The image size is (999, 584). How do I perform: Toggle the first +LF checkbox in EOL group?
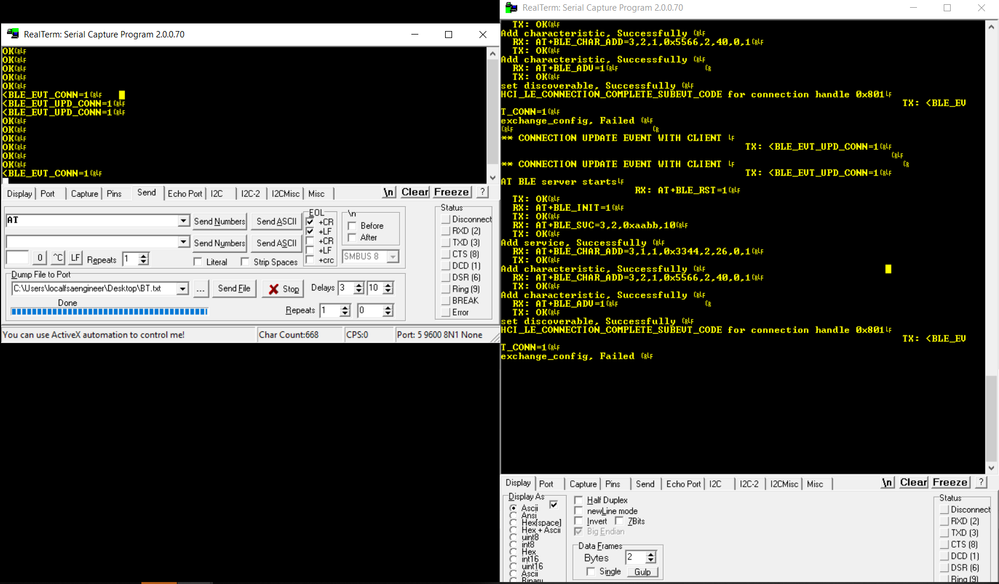pyautogui.click(x=310, y=231)
